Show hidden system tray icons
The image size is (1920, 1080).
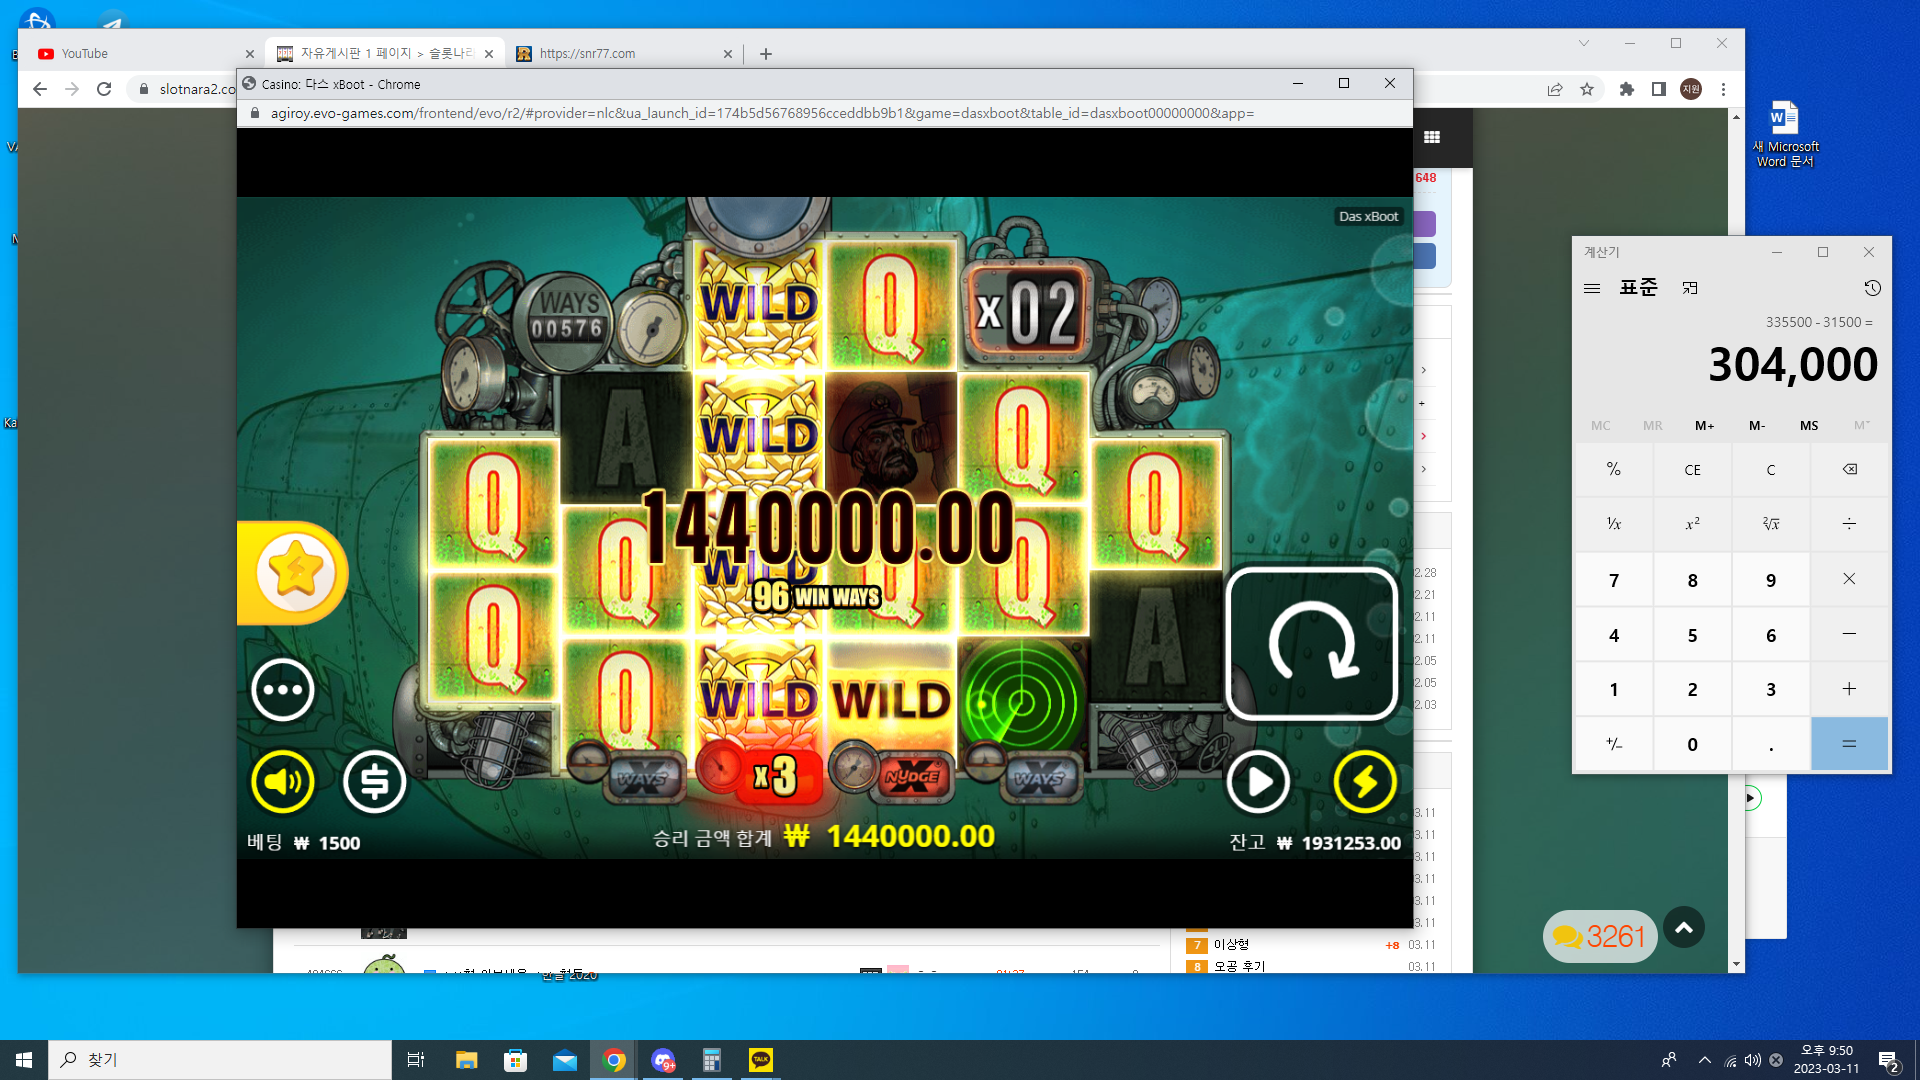[1704, 1060]
